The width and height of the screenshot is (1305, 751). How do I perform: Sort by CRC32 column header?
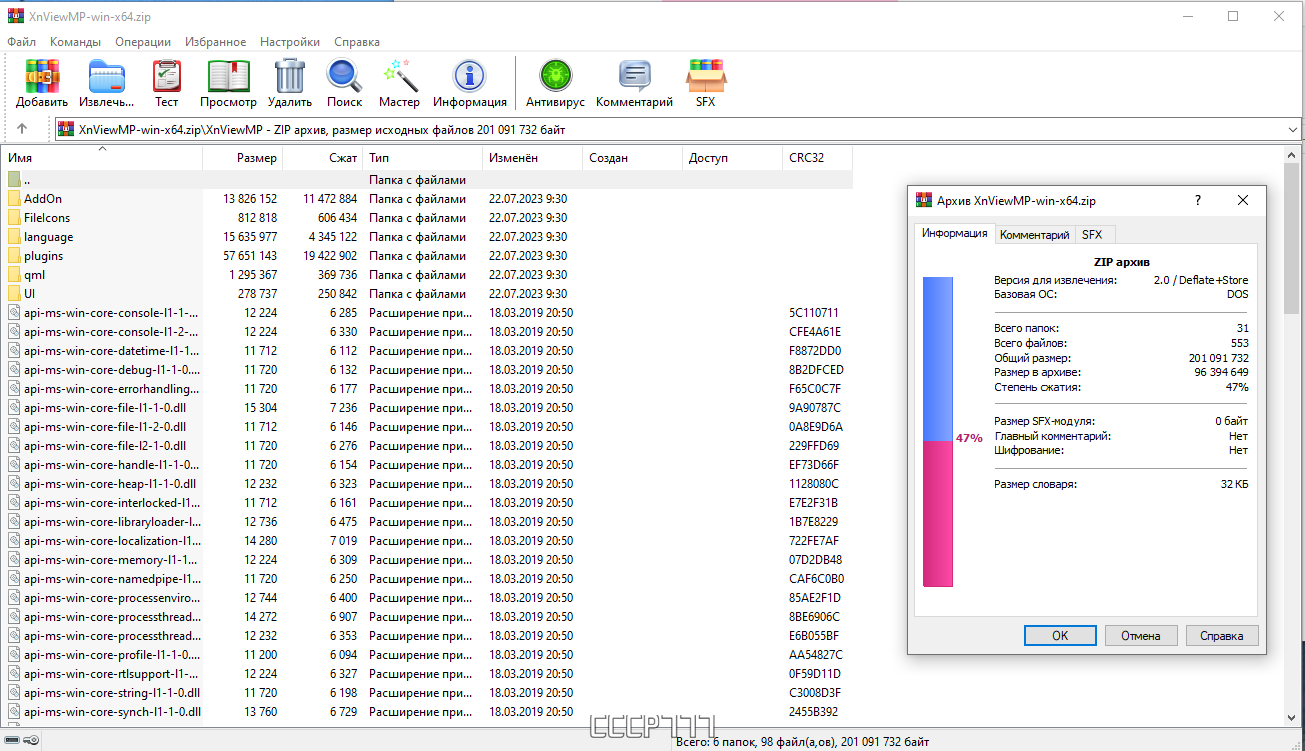click(817, 158)
